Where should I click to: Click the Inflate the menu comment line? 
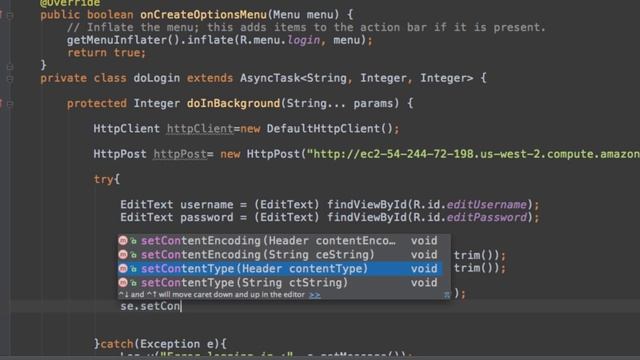point(306,28)
